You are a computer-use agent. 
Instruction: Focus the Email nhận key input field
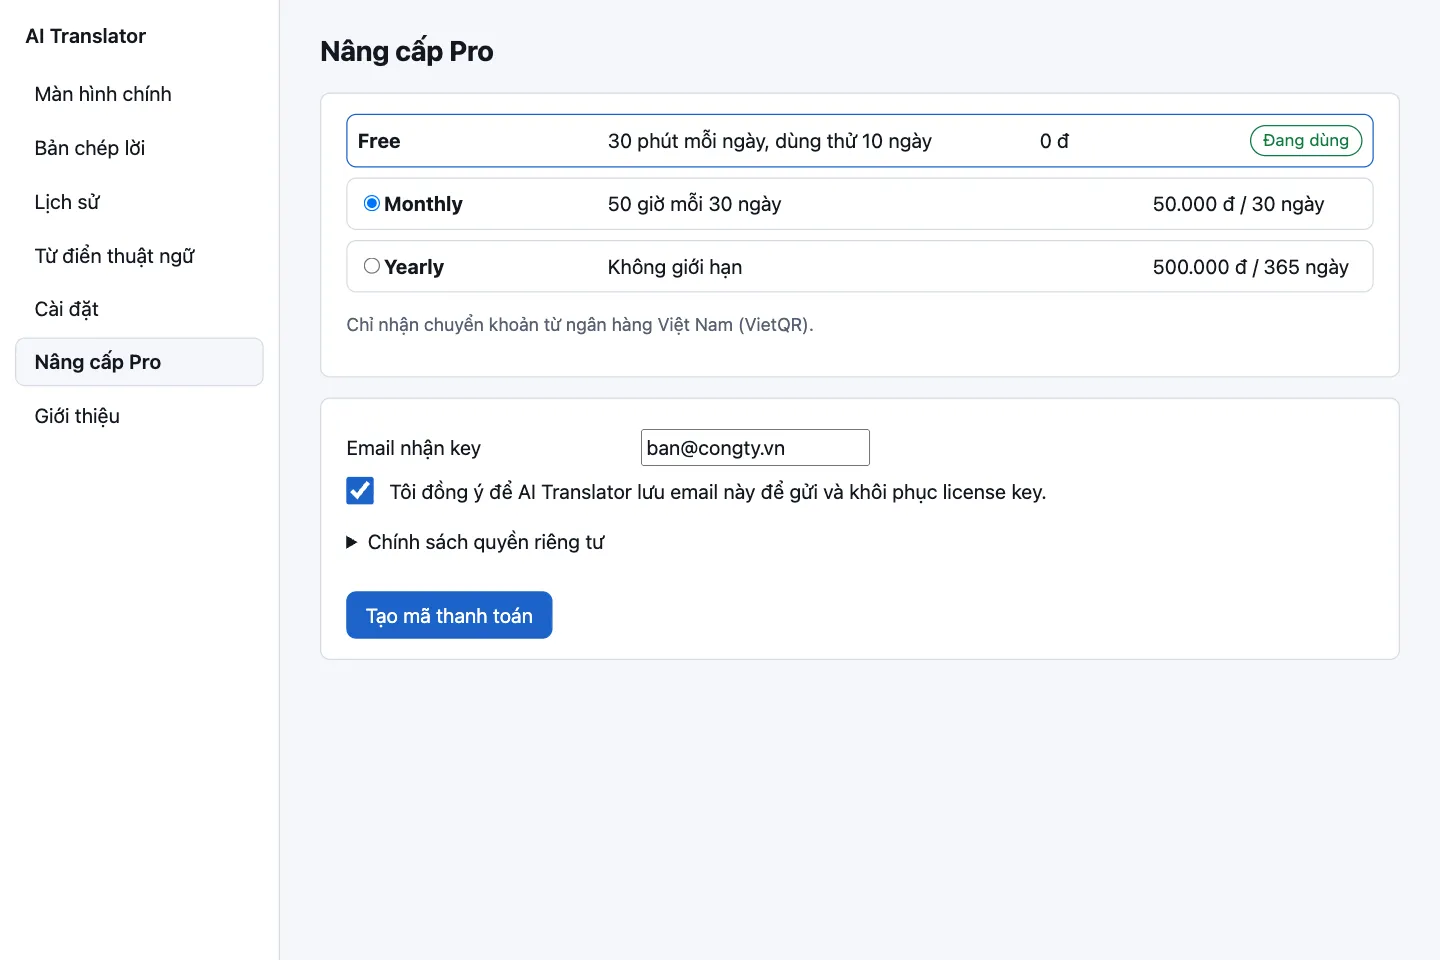[x=755, y=448]
